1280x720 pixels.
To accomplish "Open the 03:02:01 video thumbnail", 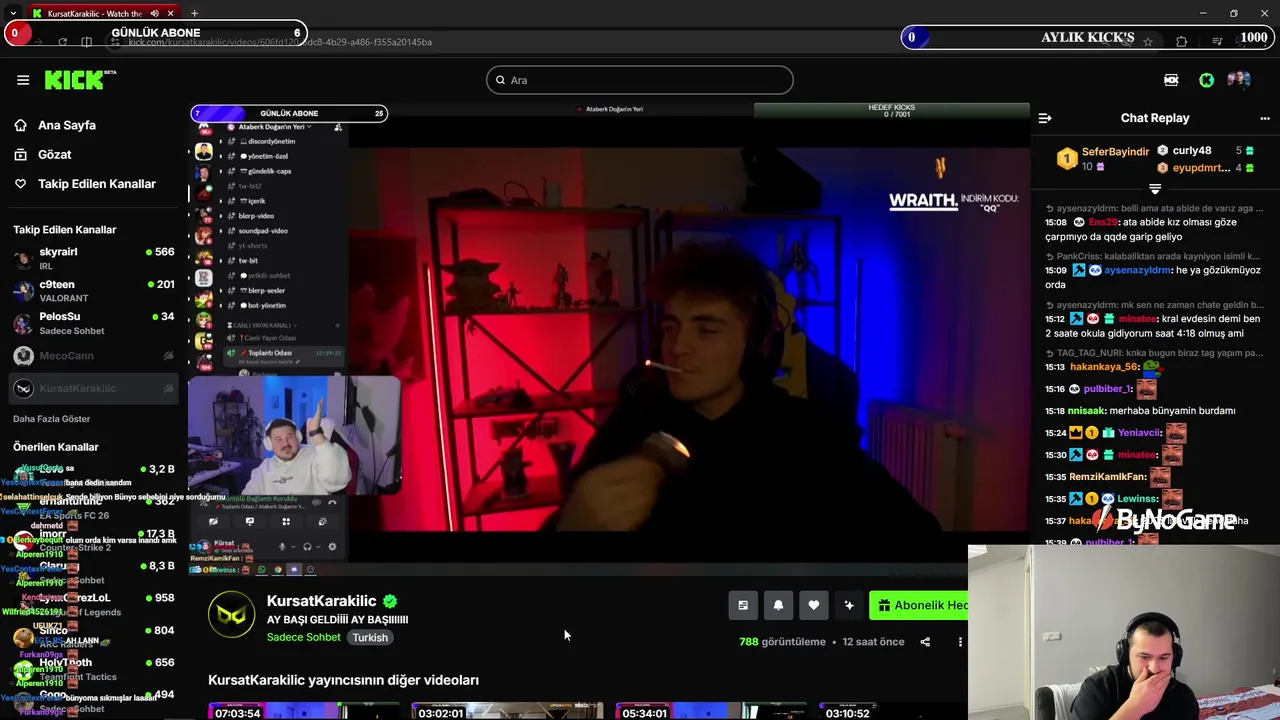I will (507, 711).
